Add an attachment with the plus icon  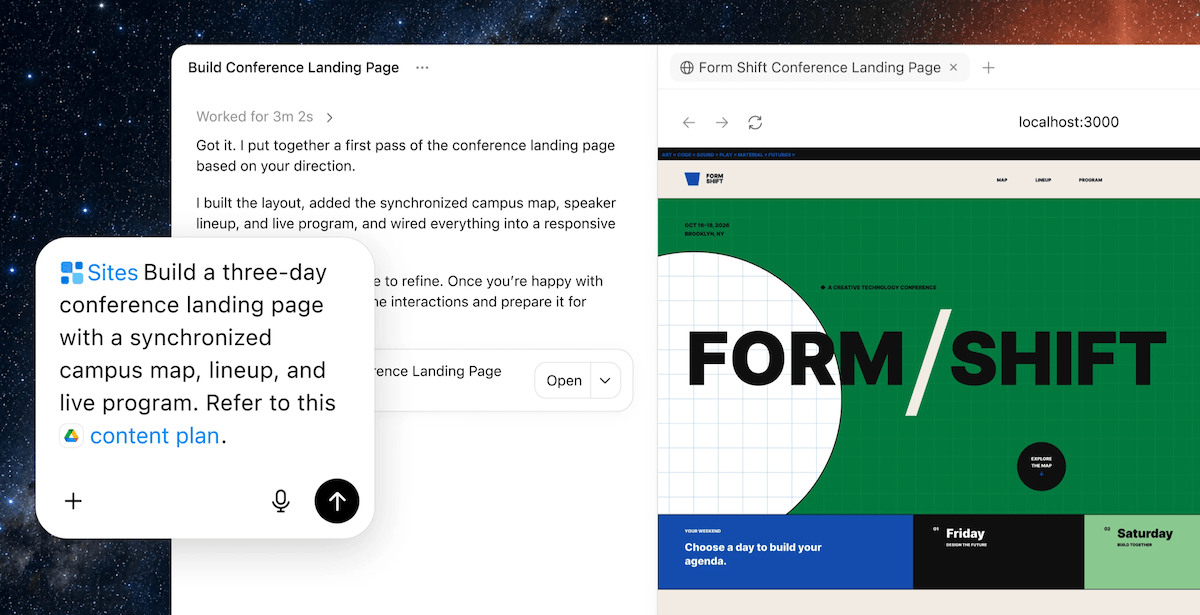click(x=73, y=501)
